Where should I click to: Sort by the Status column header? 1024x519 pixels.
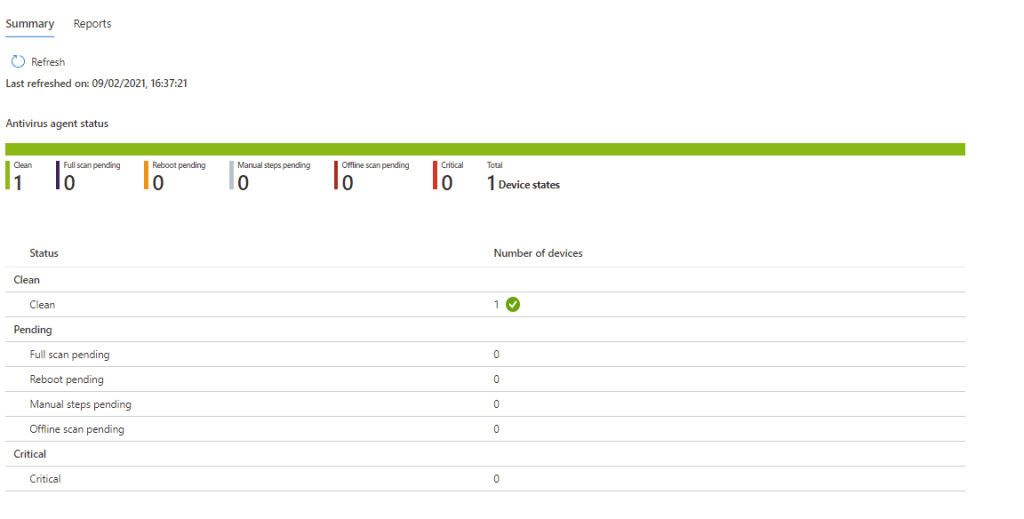(x=44, y=254)
